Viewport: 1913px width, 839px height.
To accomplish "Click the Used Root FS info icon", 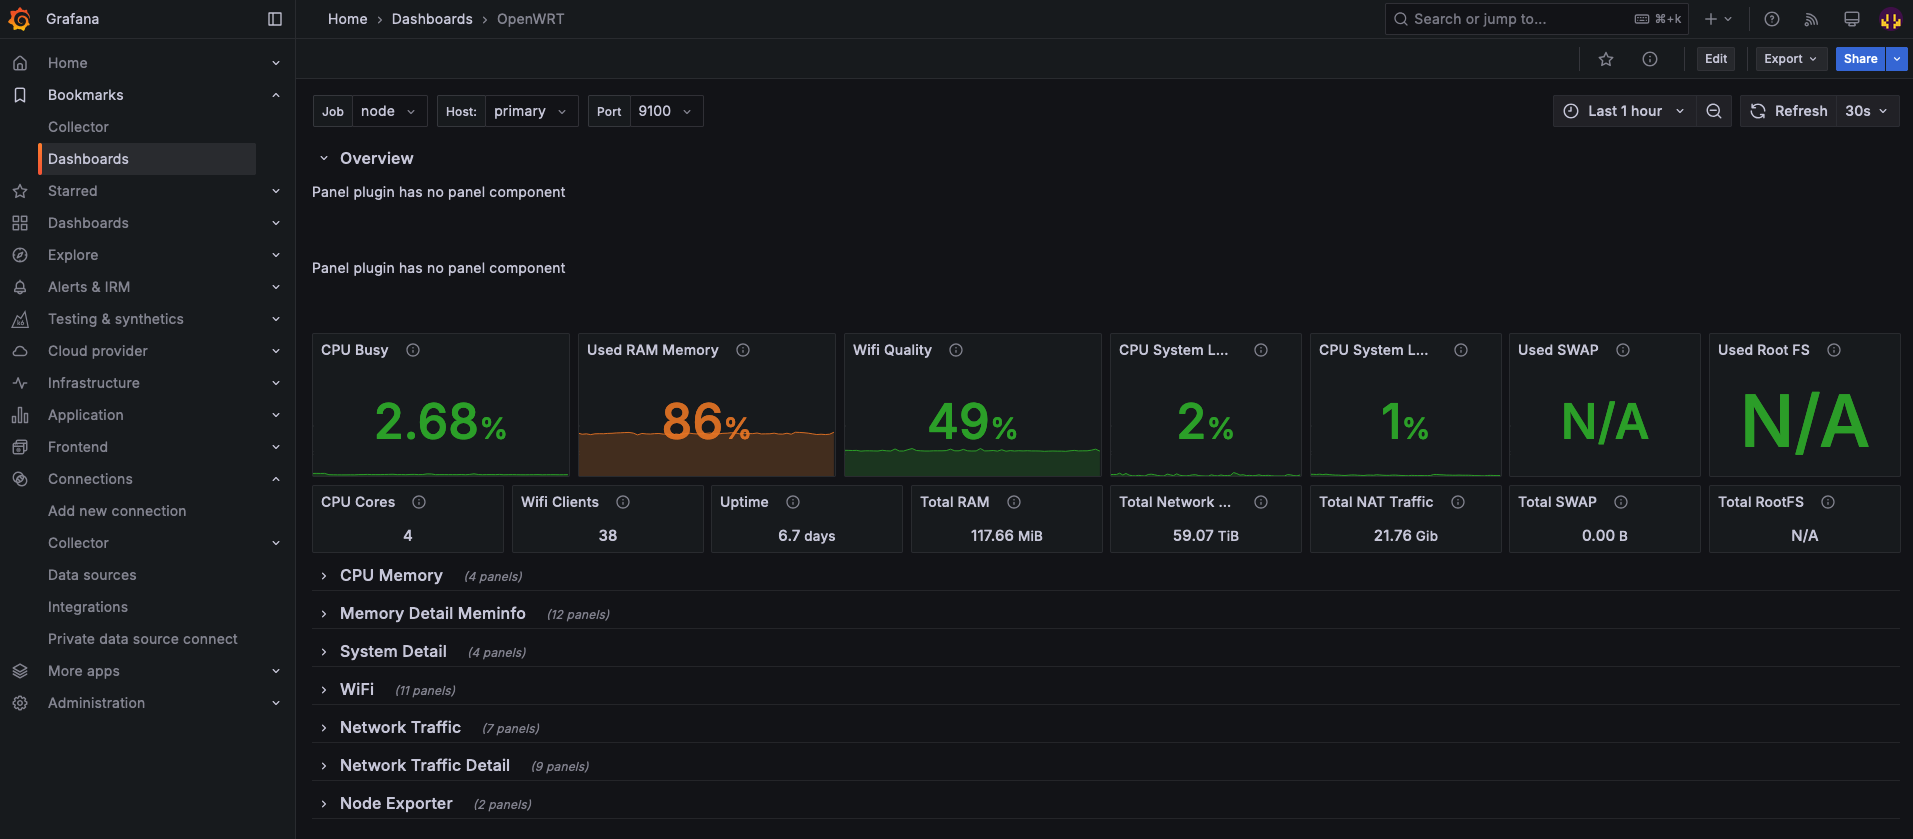I will tap(1834, 350).
